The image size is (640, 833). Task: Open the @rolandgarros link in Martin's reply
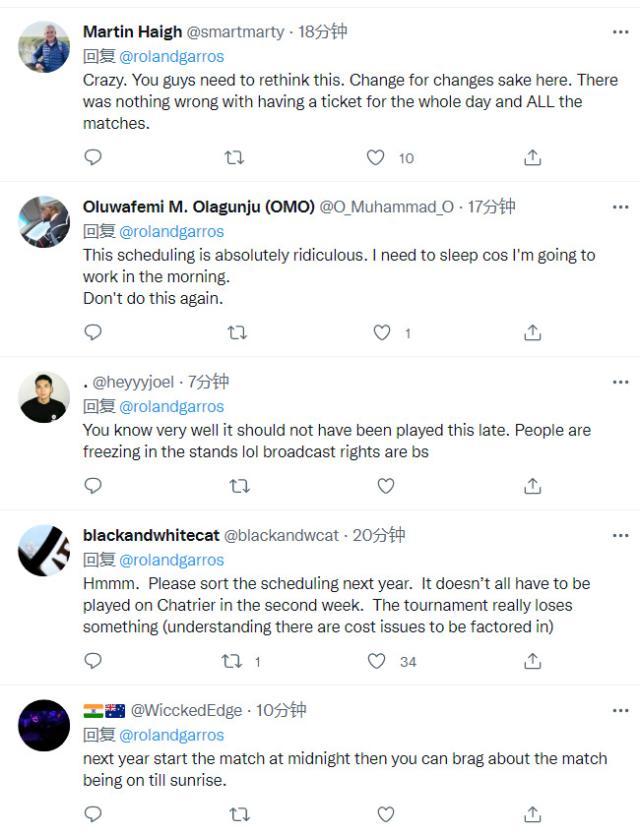coord(171,56)
